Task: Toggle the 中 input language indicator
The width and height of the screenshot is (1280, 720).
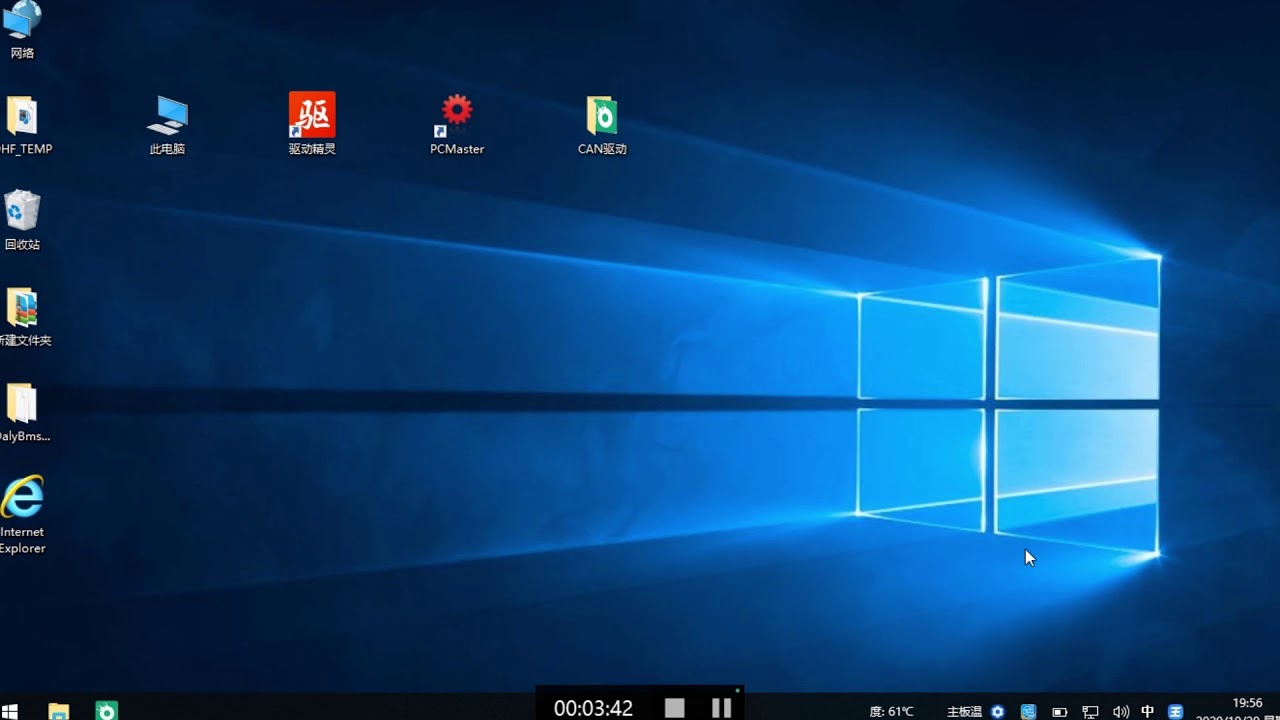Action: (x=1148, y=712)
